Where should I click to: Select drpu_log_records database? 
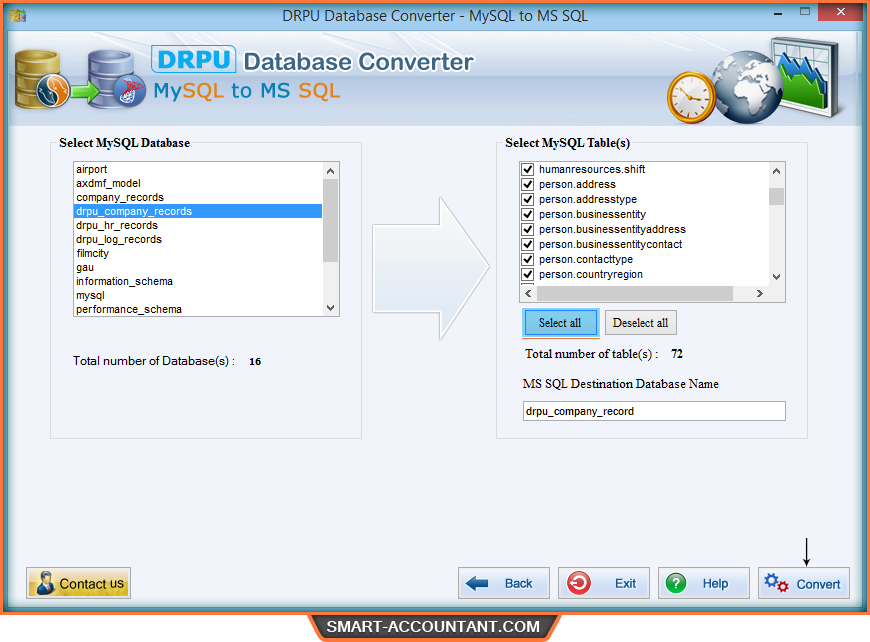(198, 239)
